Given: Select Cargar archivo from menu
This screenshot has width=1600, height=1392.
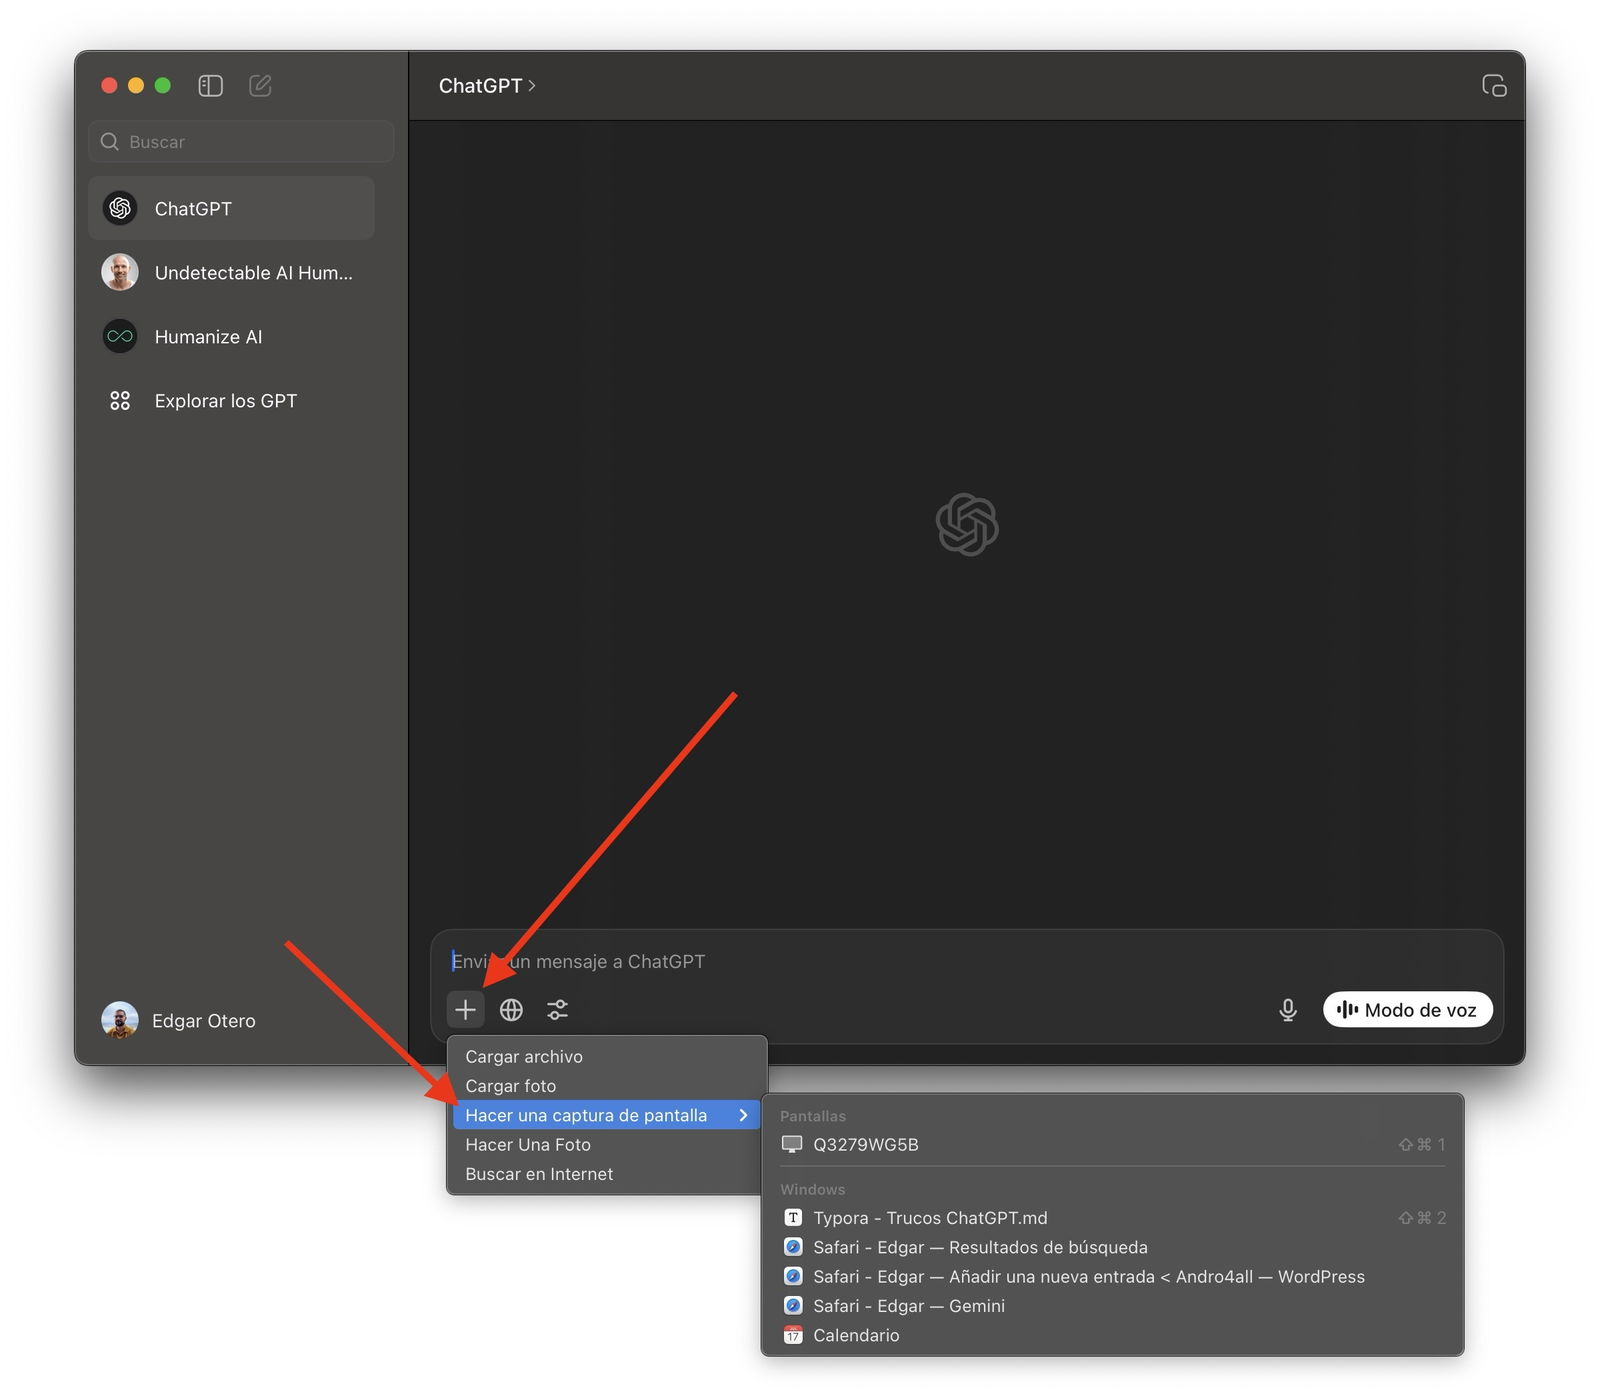Looking at the screenshot, I should coord(606,1057).
